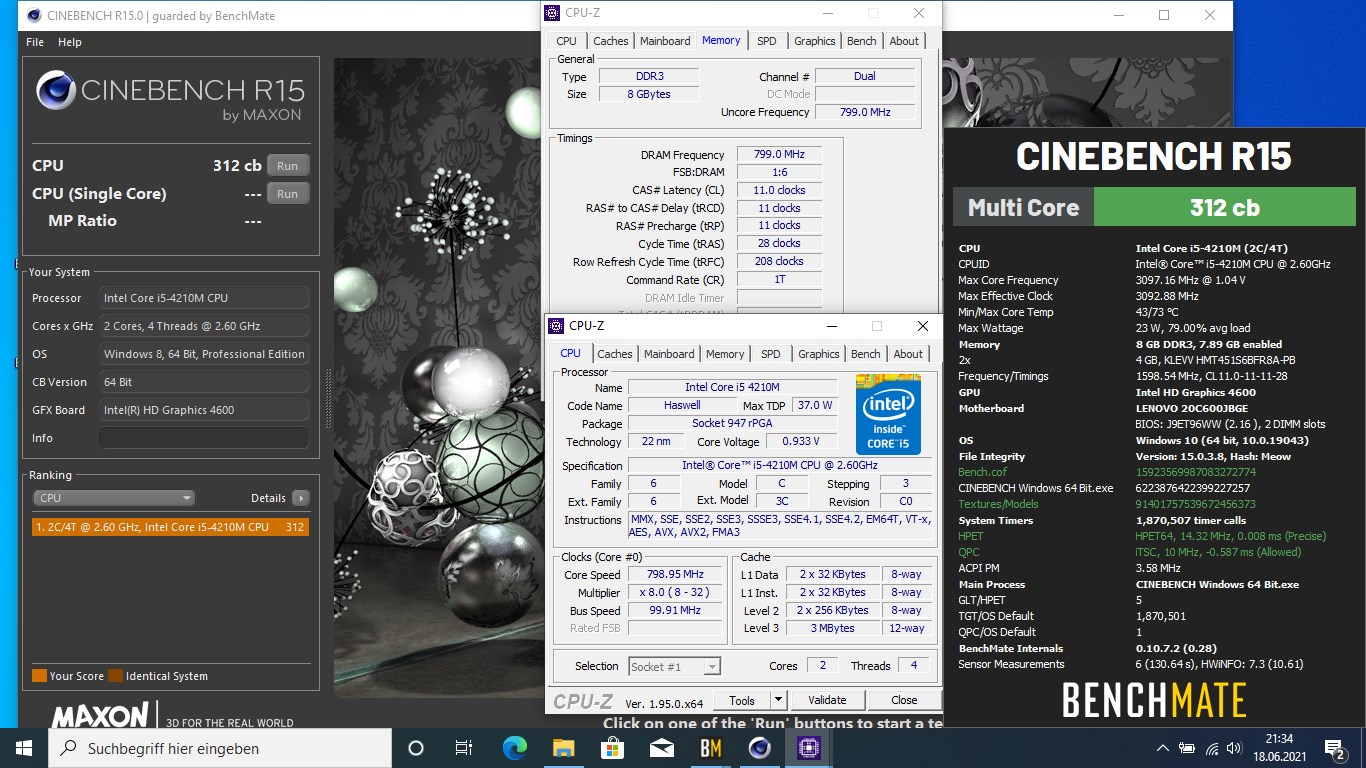1366x768 pixels.
Task: Open SPD tab in lower CPU-Z window
Action: pyautogui.click(x=771, y=354)
